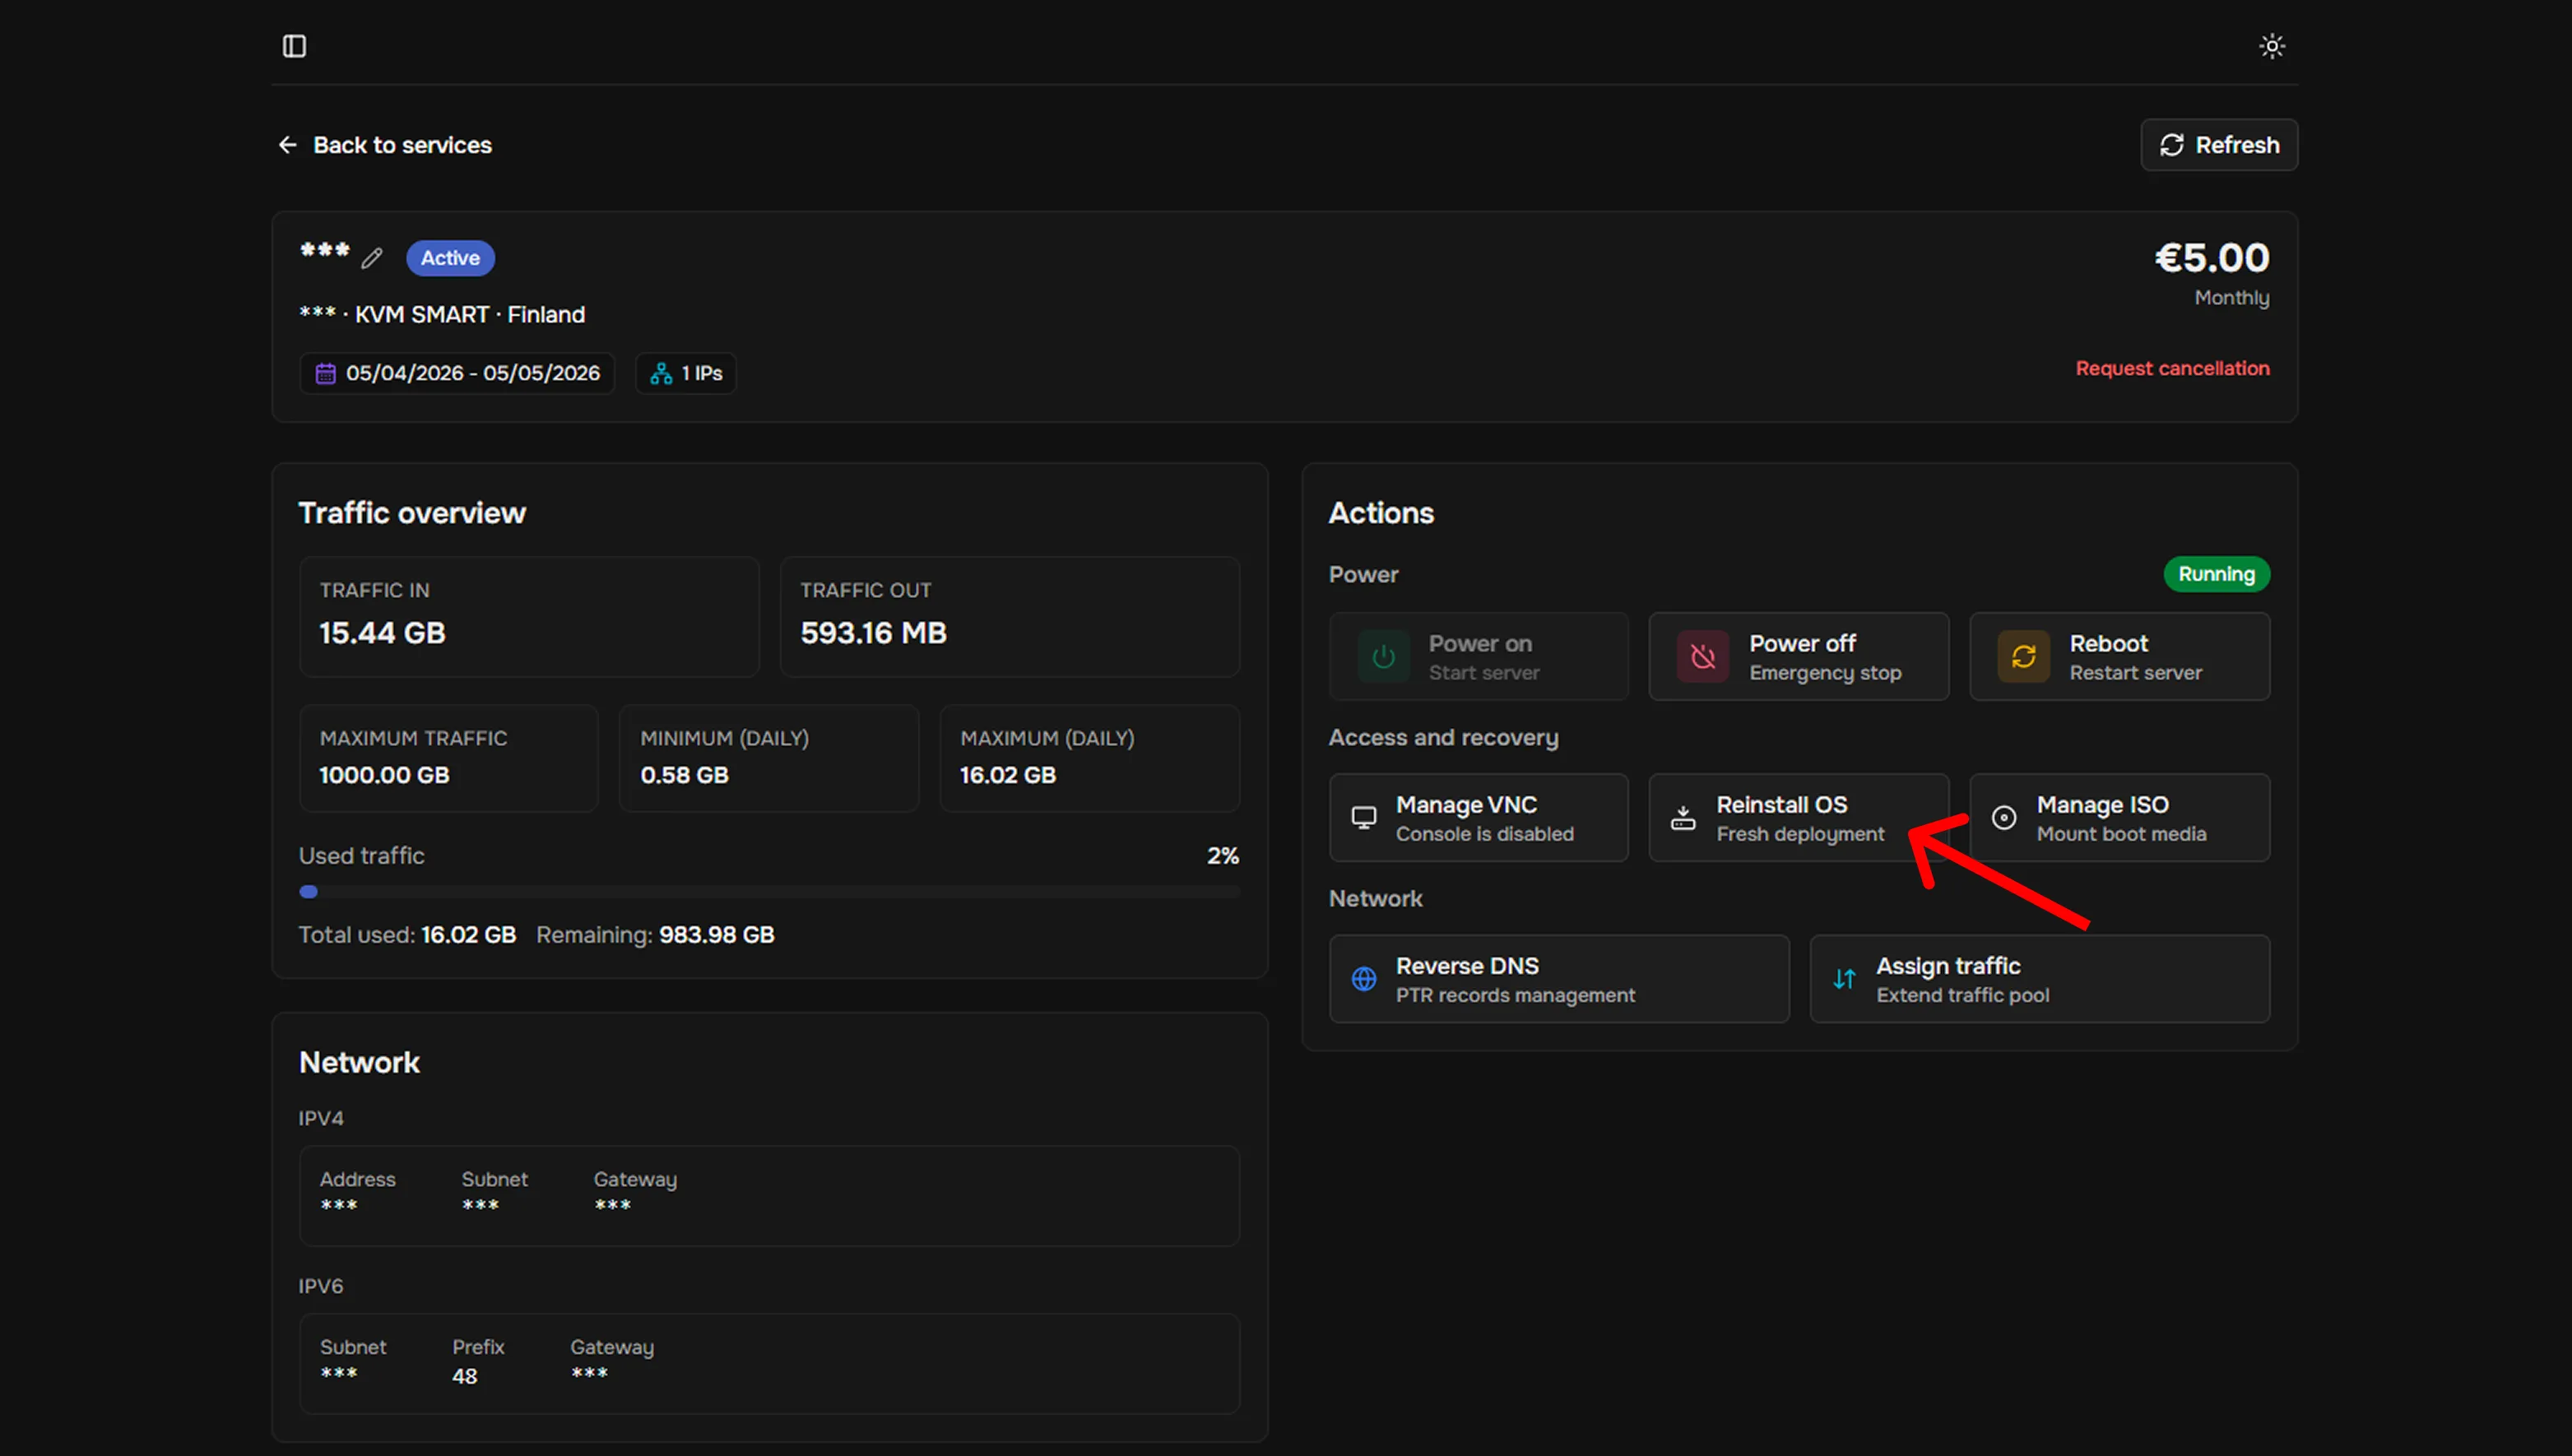This screenshot has width=2572, height=1456.
Task: Open Manage ISO Mount boot media
Action: 2119,818
